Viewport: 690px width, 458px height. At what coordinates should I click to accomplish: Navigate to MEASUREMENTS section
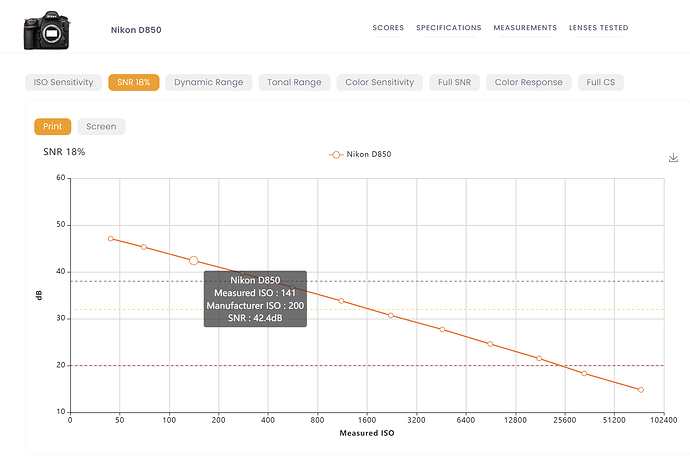(x=525, y=28)
